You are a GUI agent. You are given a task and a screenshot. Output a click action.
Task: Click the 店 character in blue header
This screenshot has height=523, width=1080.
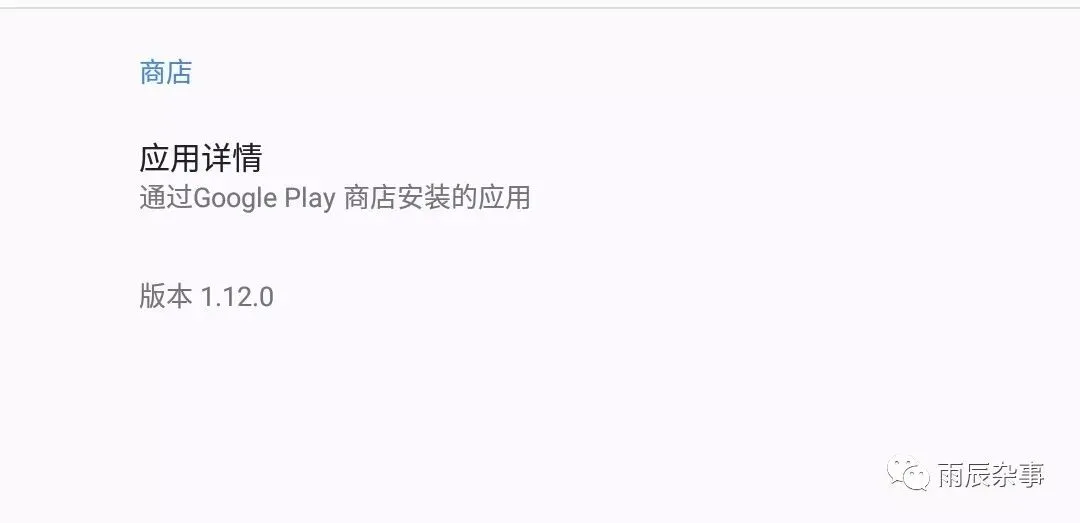(179, 72)
